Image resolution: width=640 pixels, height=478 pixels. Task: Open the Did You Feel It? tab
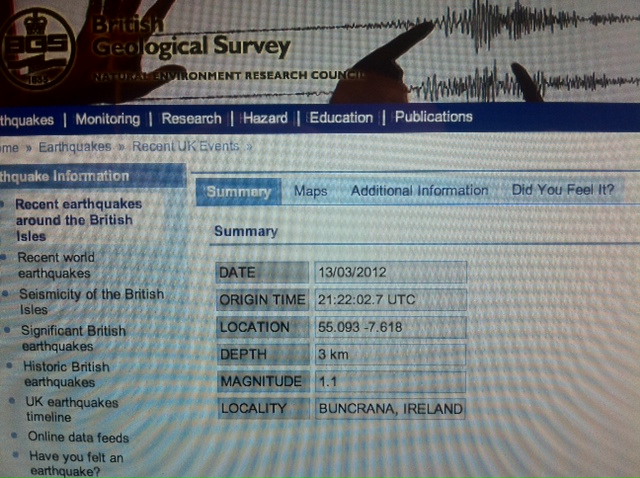pyautogui.click(x=563, y=189)
